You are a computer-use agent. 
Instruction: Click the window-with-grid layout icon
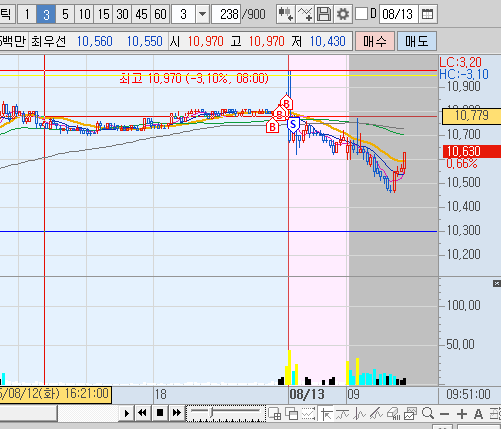click(275, 414)
